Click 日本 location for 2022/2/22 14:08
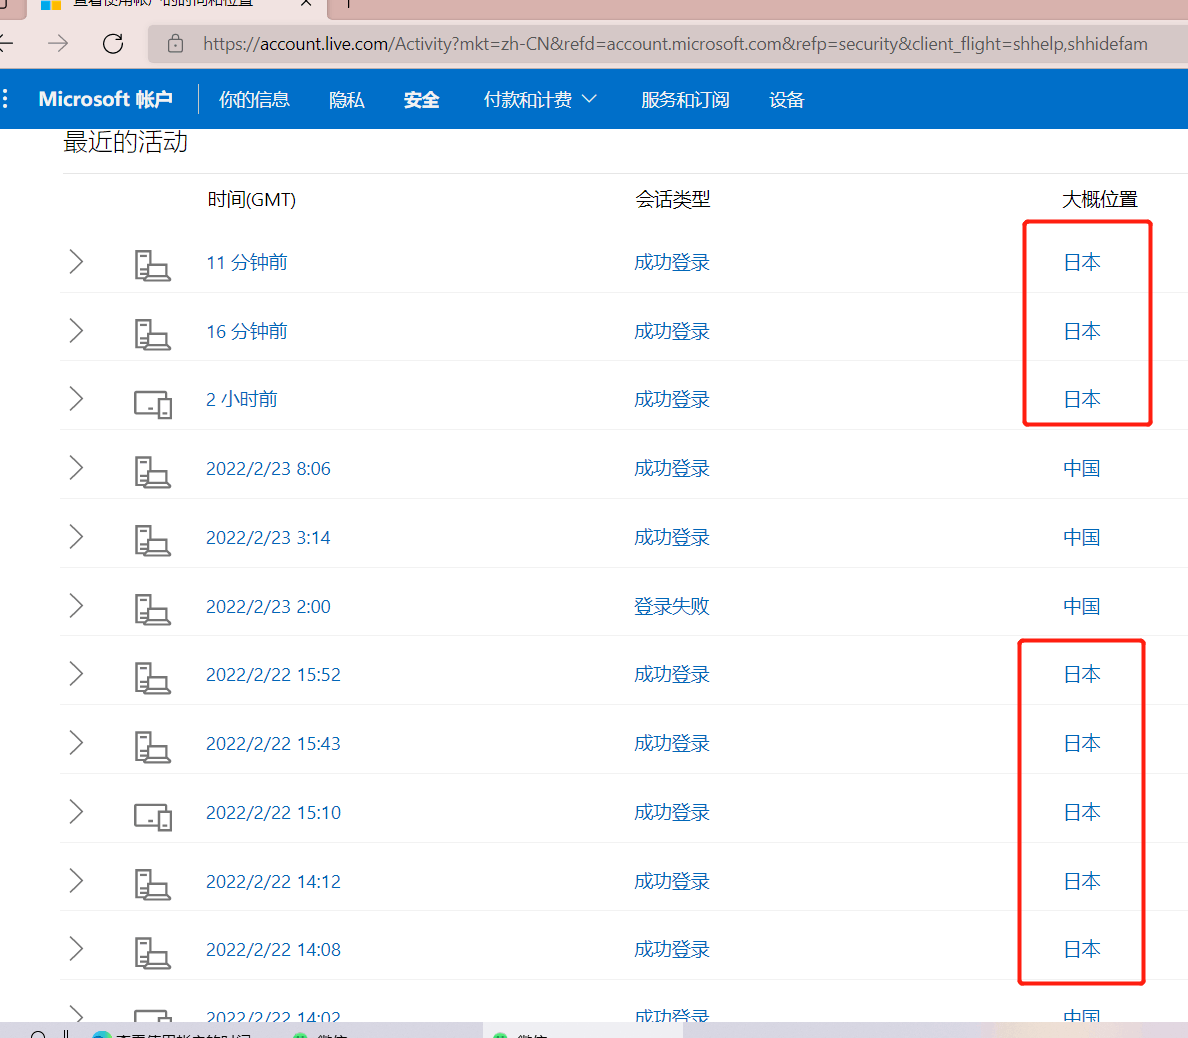The height and width of the screenshot is (1038, 1188). tap(1081, 949)
